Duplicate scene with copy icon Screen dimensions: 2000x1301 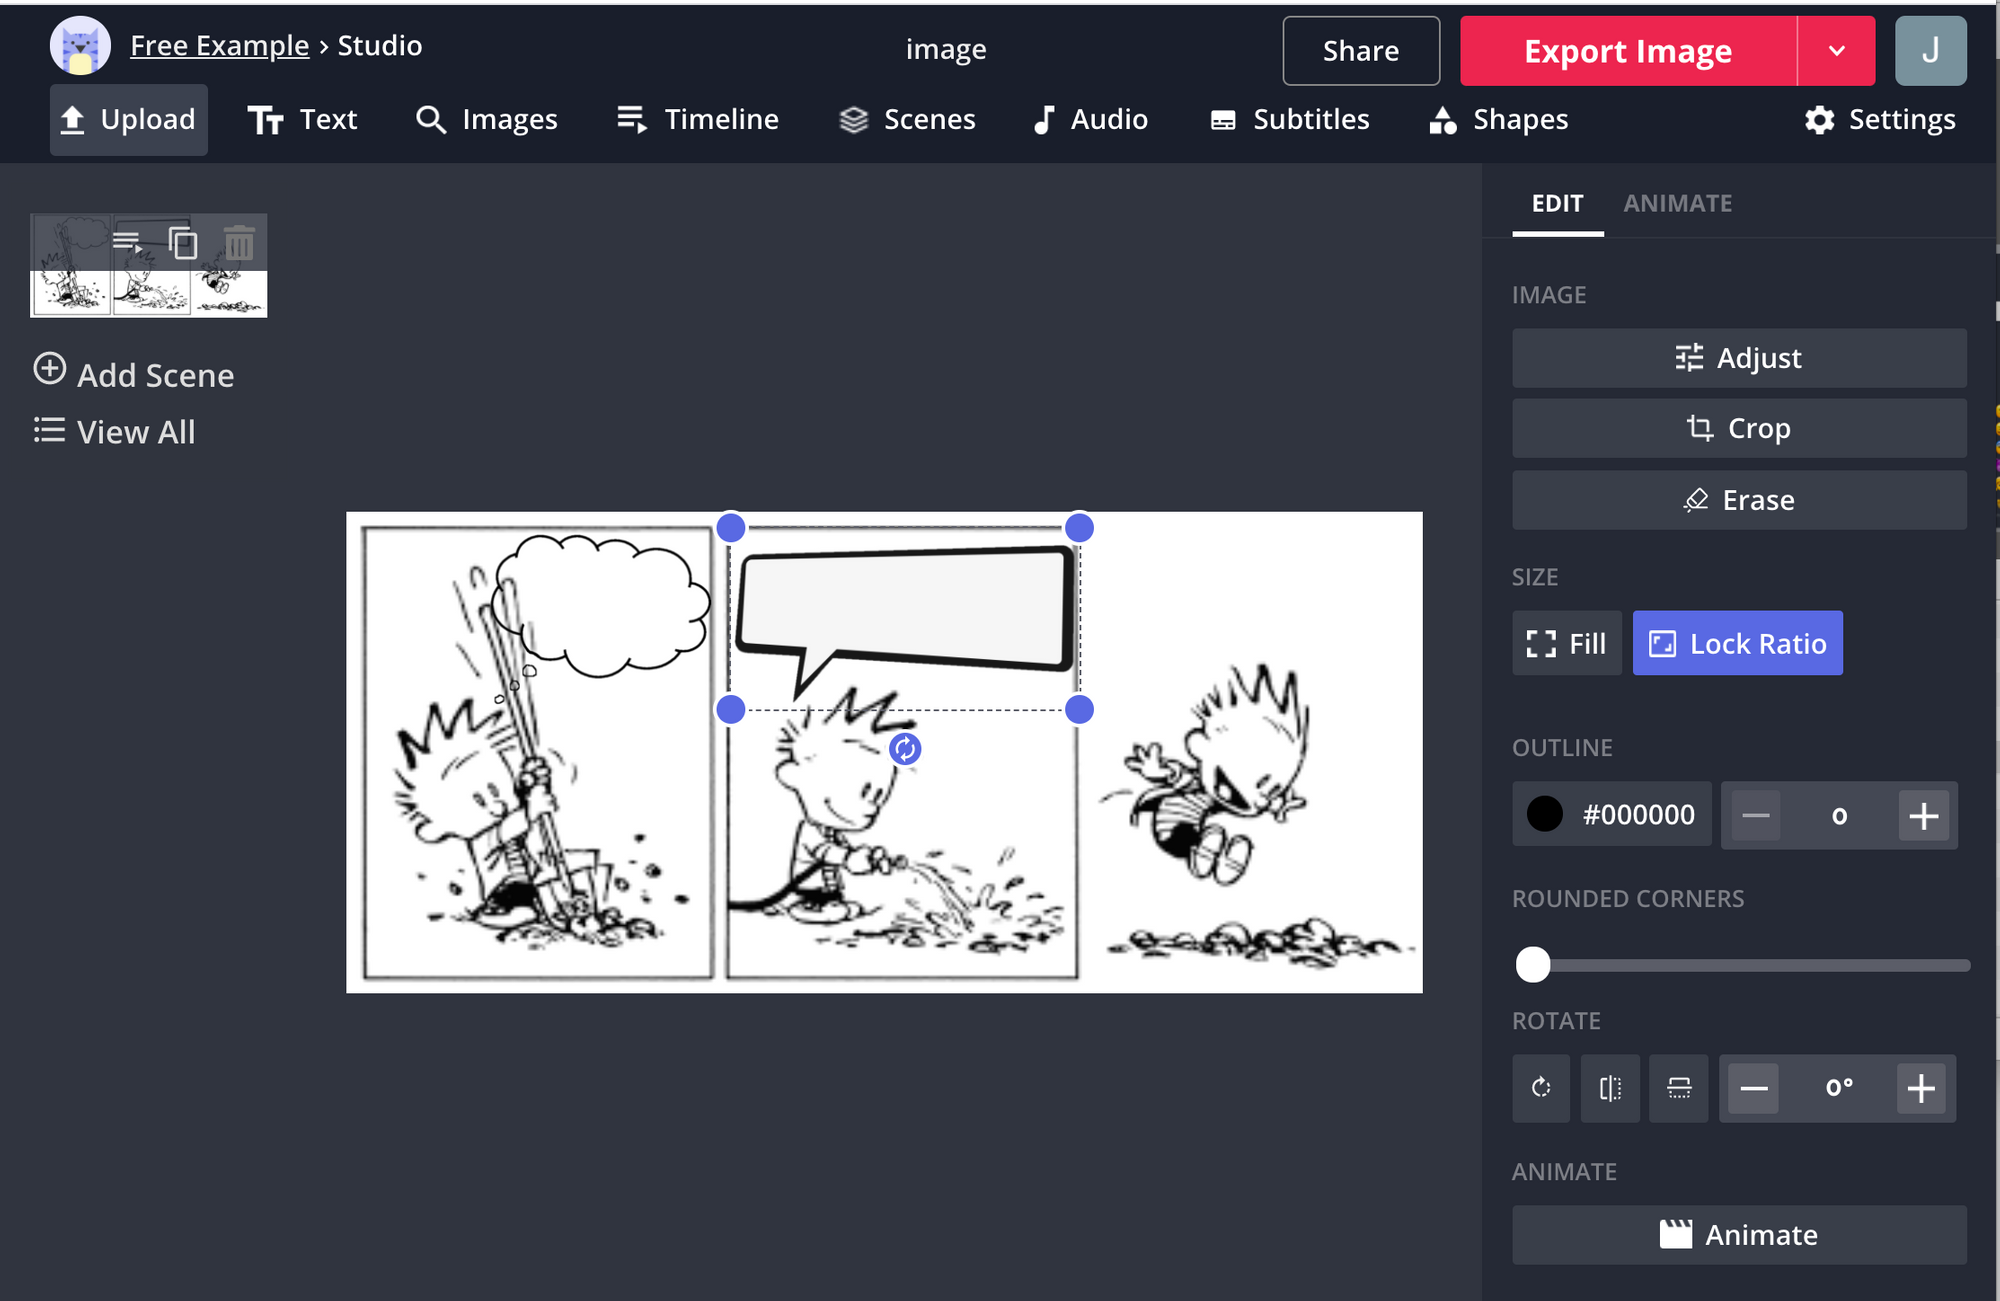pyautogui.click(x=183, y=243)
